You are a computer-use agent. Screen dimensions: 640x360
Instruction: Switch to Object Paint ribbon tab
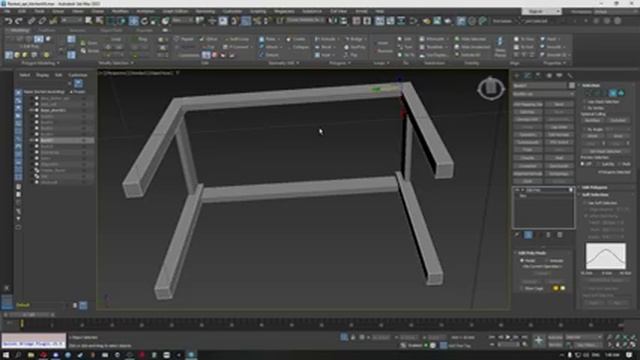click(x=111, y=30)
